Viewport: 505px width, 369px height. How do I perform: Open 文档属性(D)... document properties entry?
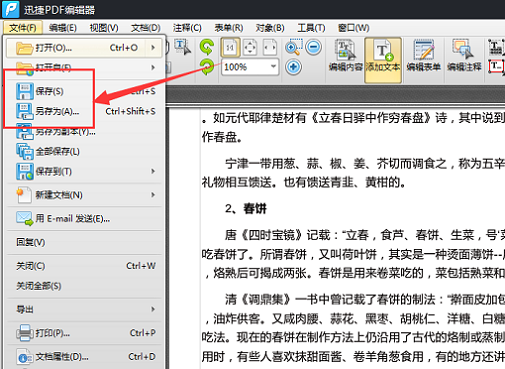pyautogui.click(x=85, y=357)
